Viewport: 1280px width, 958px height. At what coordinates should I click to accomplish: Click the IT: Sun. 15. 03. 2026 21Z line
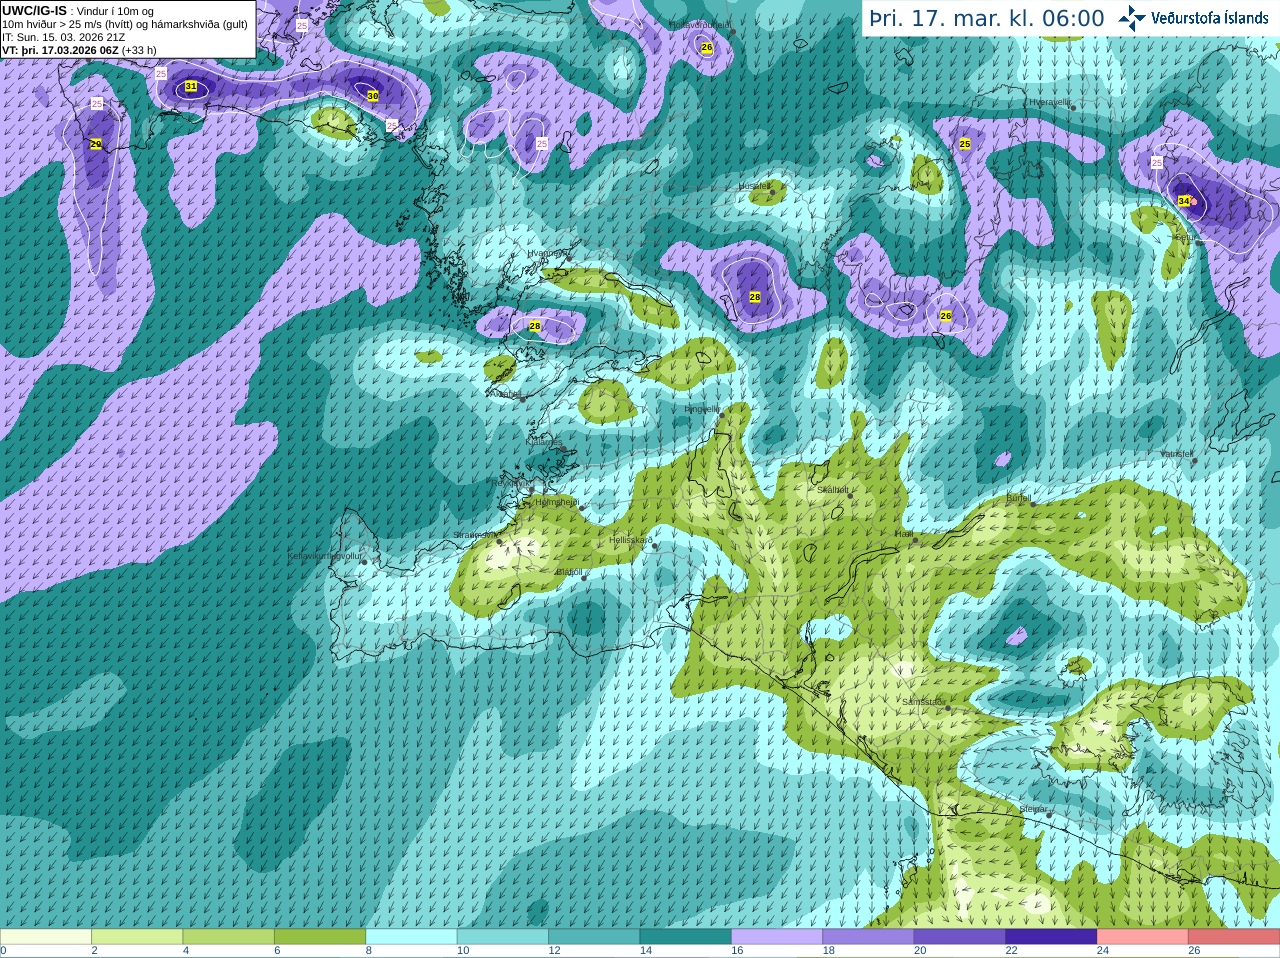tap(64, 37)
